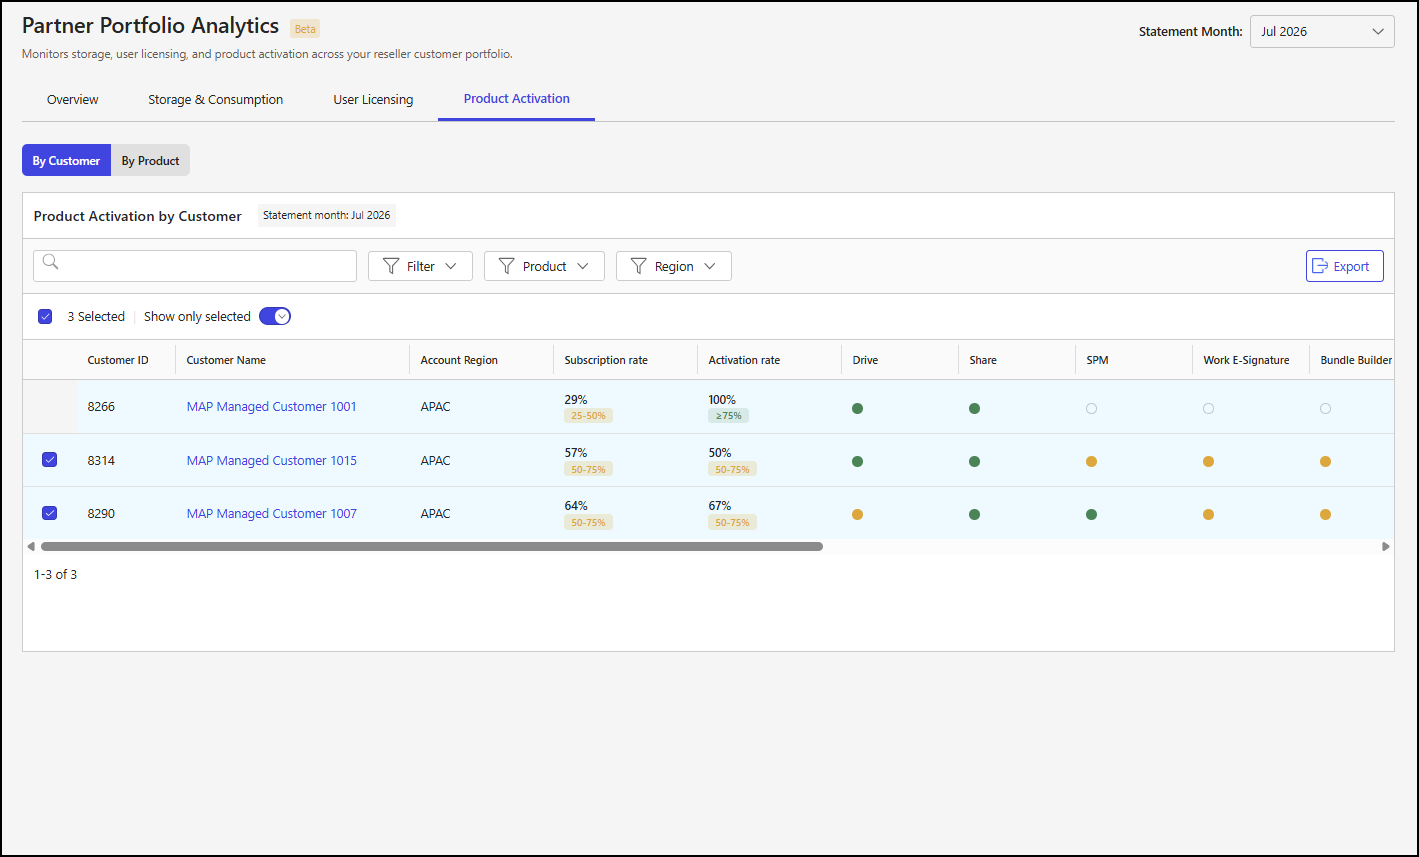Click the Statement month: Jul 2026 tag

tap(327, 215)
